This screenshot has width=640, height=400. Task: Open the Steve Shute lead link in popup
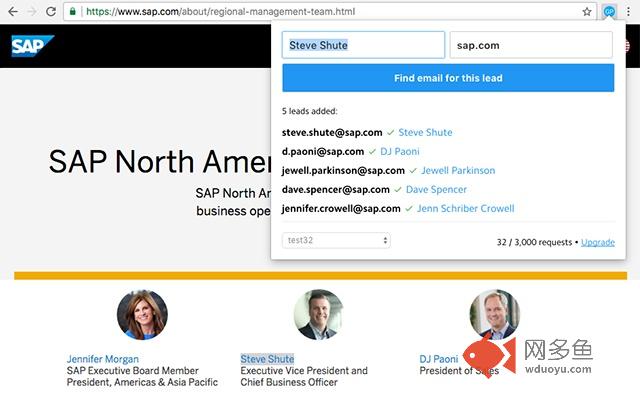click(x=425, y=132)
